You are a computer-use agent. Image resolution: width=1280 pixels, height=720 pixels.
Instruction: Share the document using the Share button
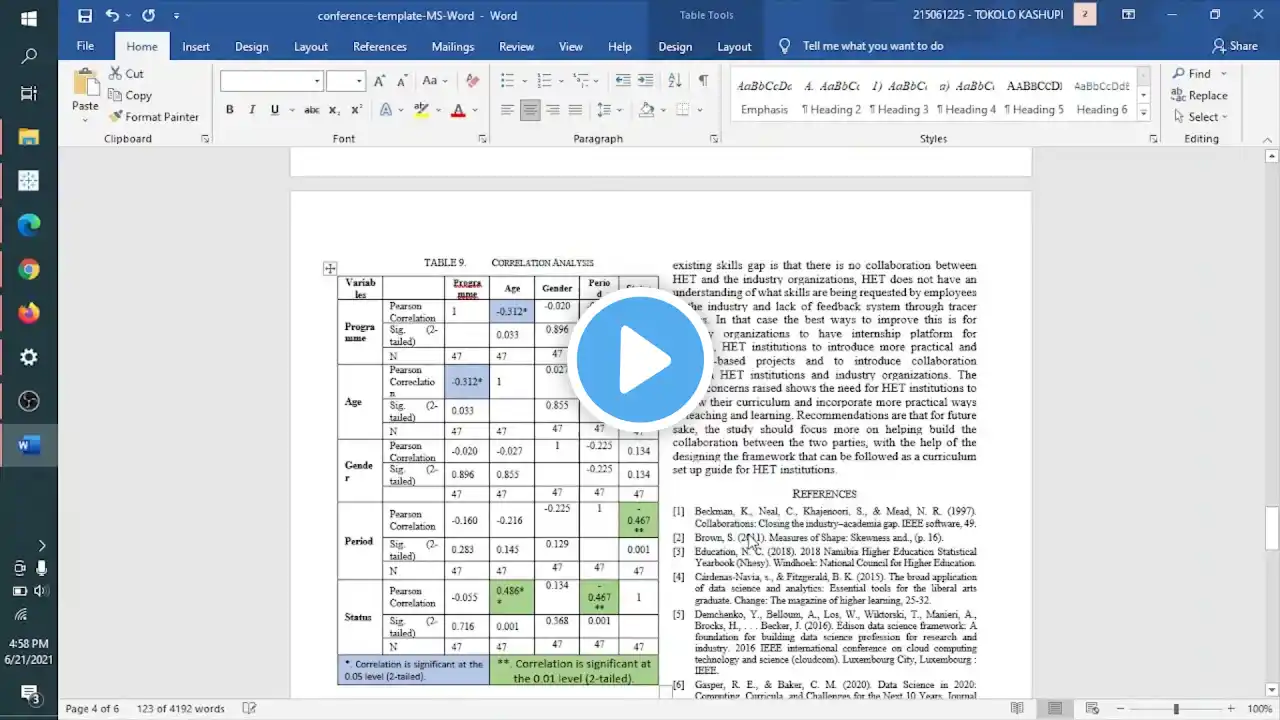1235,46
